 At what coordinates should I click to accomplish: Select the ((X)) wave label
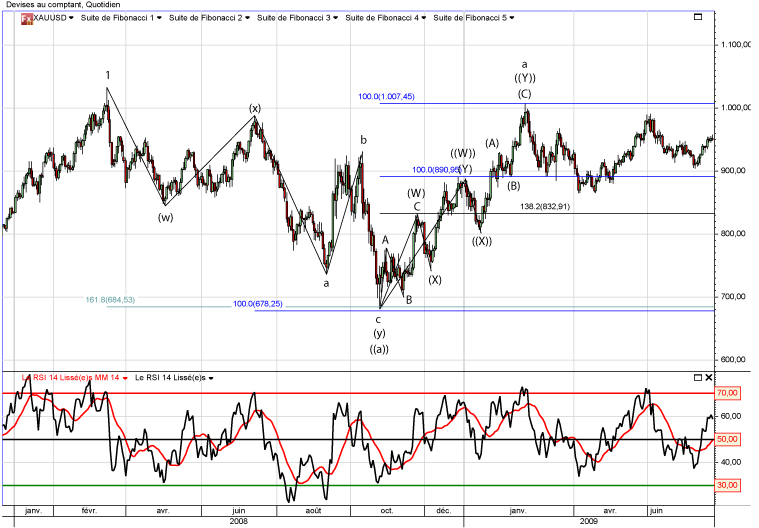[x=482, y=241]
